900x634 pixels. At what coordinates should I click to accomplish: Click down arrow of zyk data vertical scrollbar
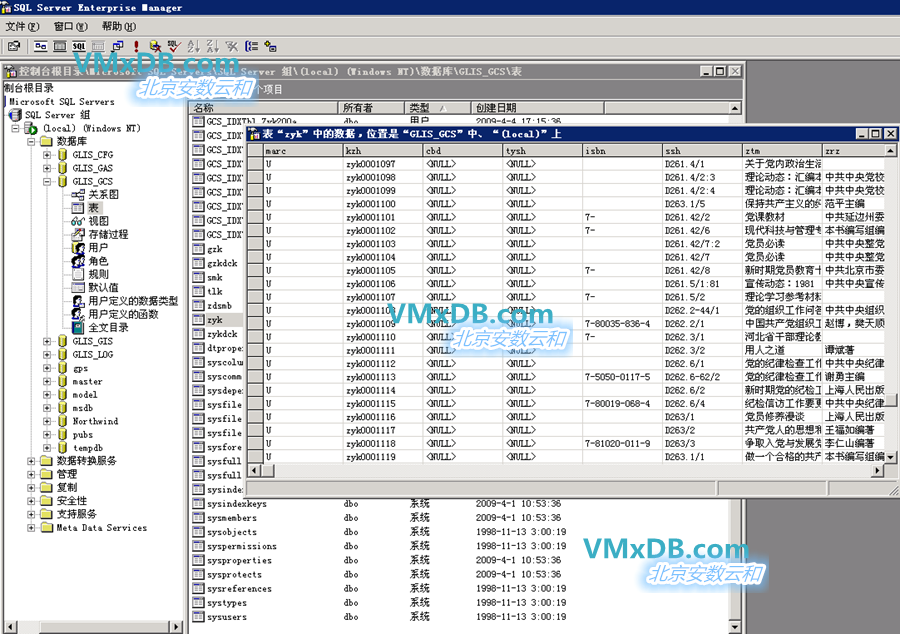tap(890, 457)
